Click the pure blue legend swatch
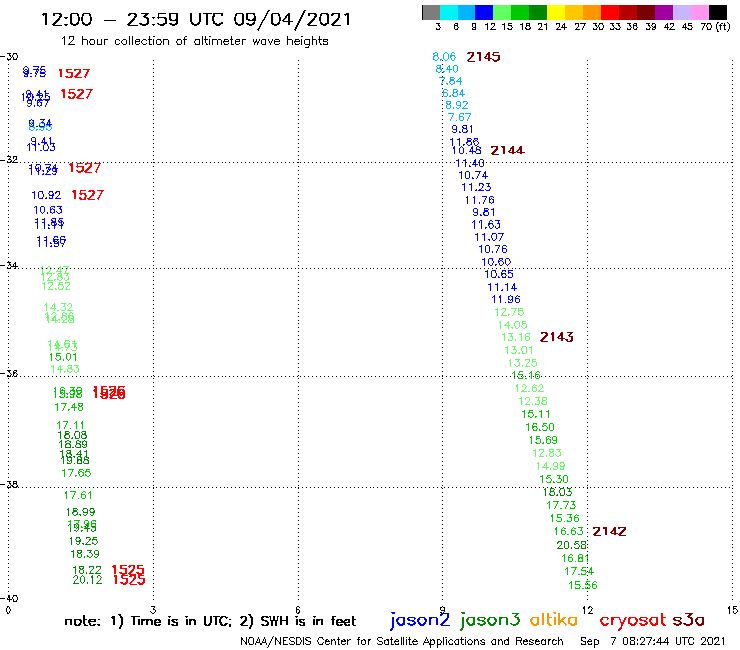The width and height of the screenshot is (740, 650). tap(484, 12)
